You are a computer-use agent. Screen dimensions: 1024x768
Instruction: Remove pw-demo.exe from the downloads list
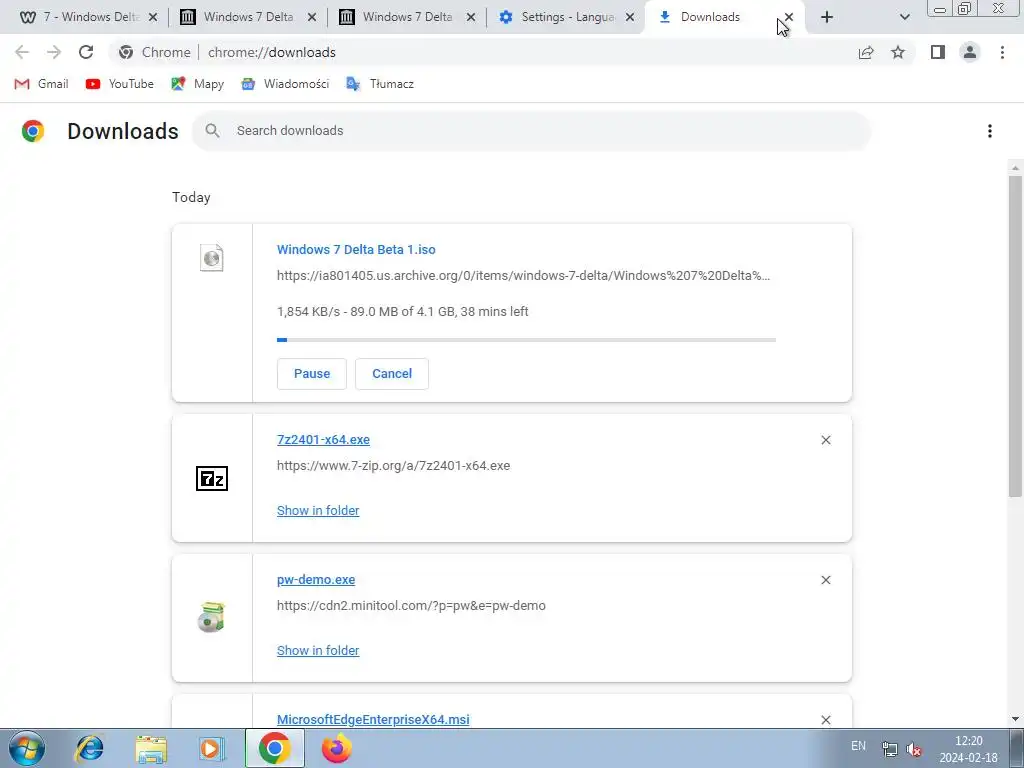click(826, 580)
